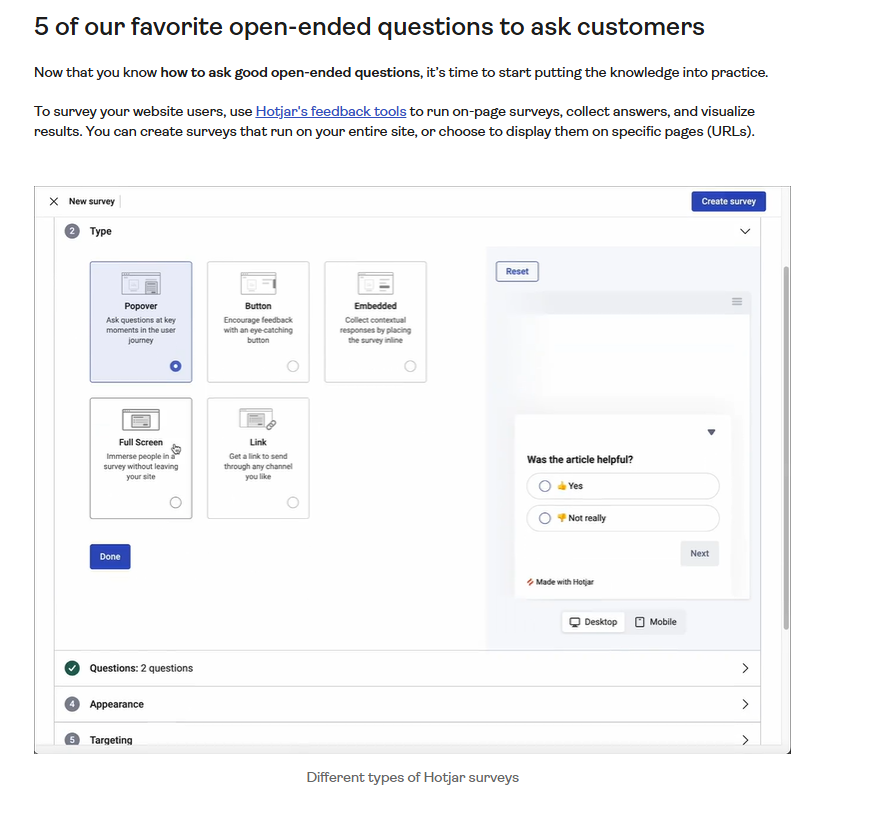Click the Full Screen survey type icon
876x813 pixels.
(141, 420)
